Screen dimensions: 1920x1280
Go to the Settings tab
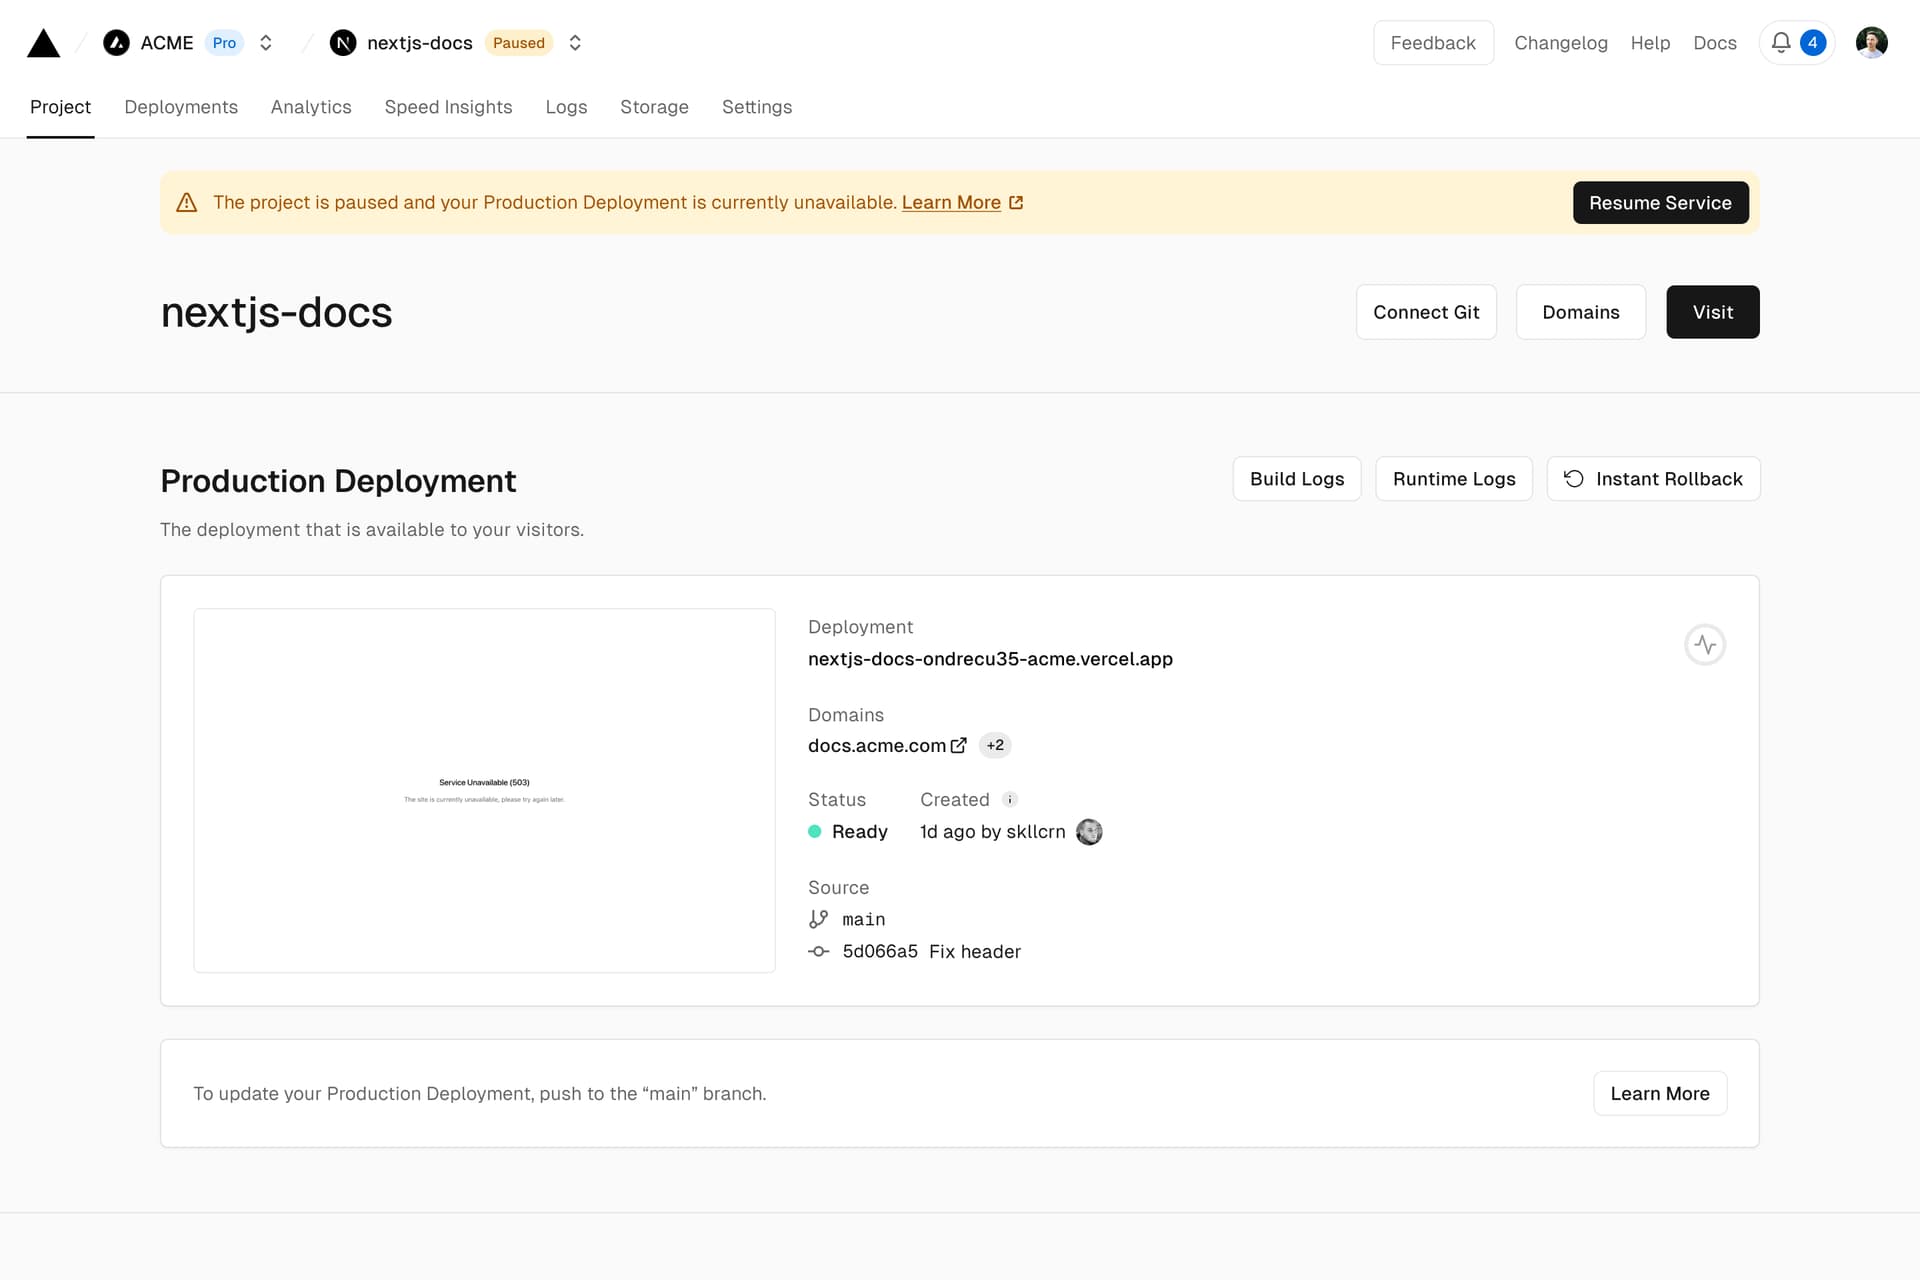tap(756, 107)
